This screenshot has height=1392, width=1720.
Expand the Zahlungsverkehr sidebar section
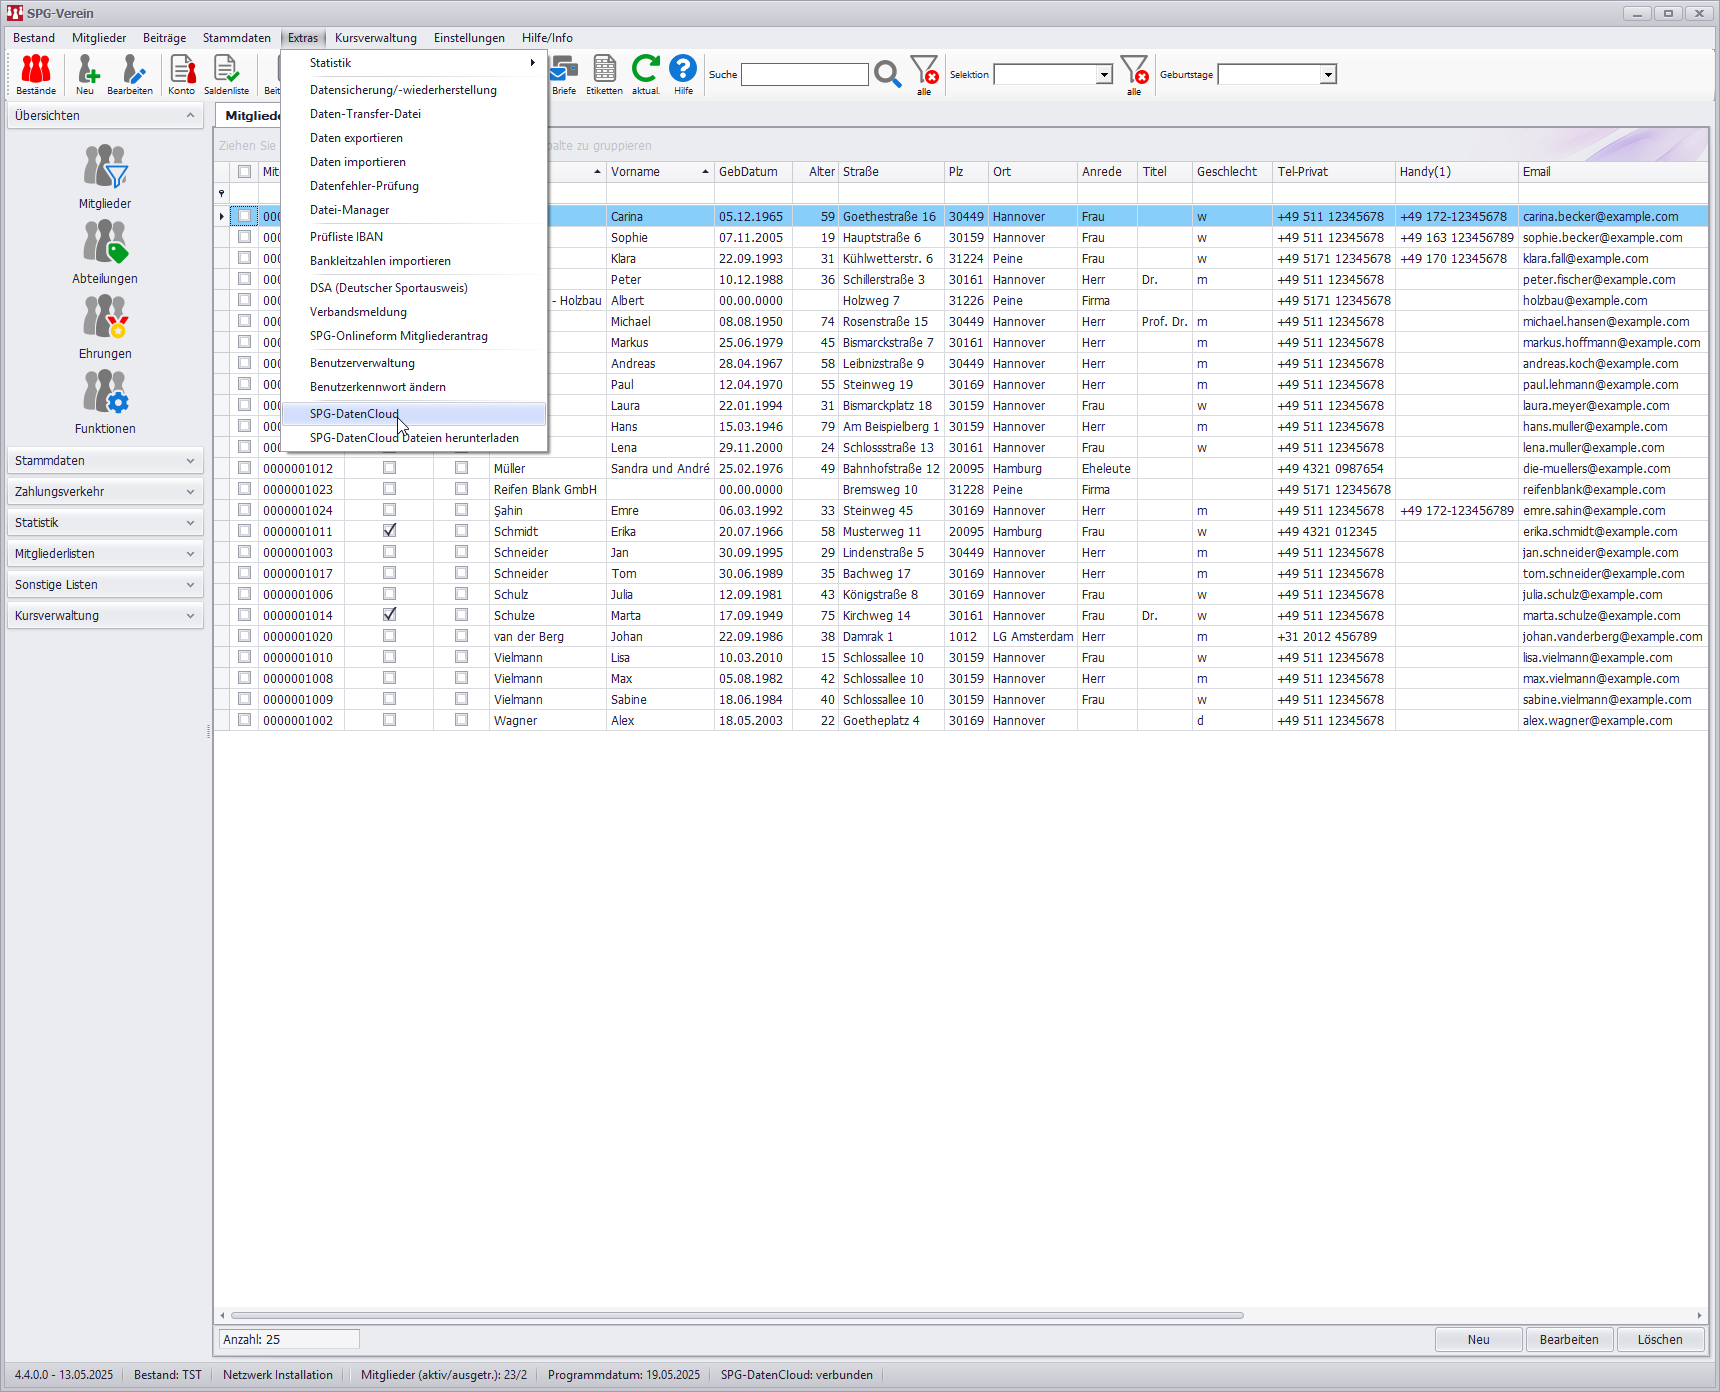[105, 492]
